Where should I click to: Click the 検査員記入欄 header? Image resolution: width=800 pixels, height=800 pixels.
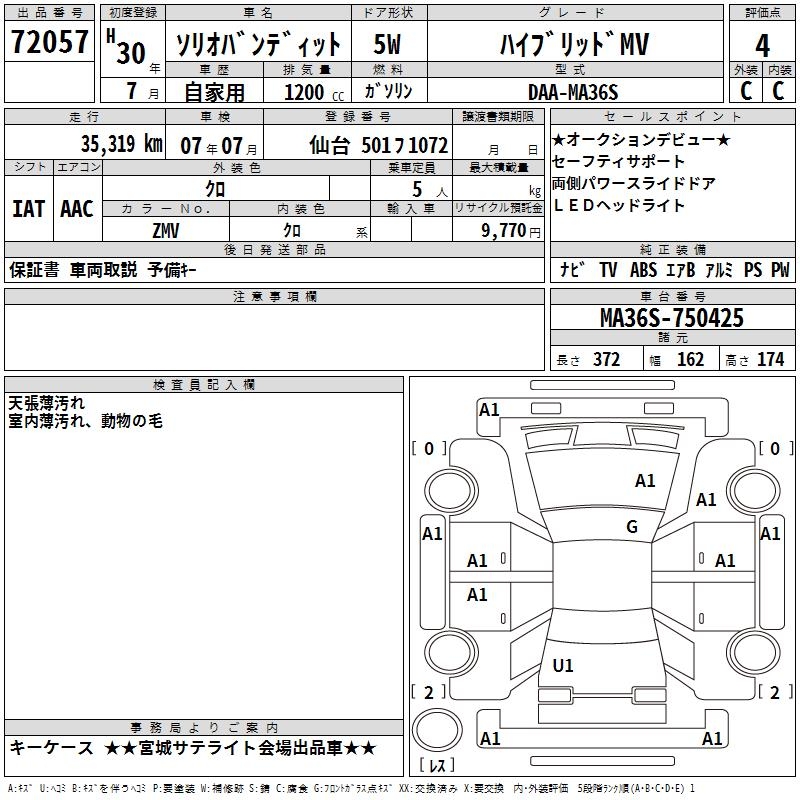point(204,385)
